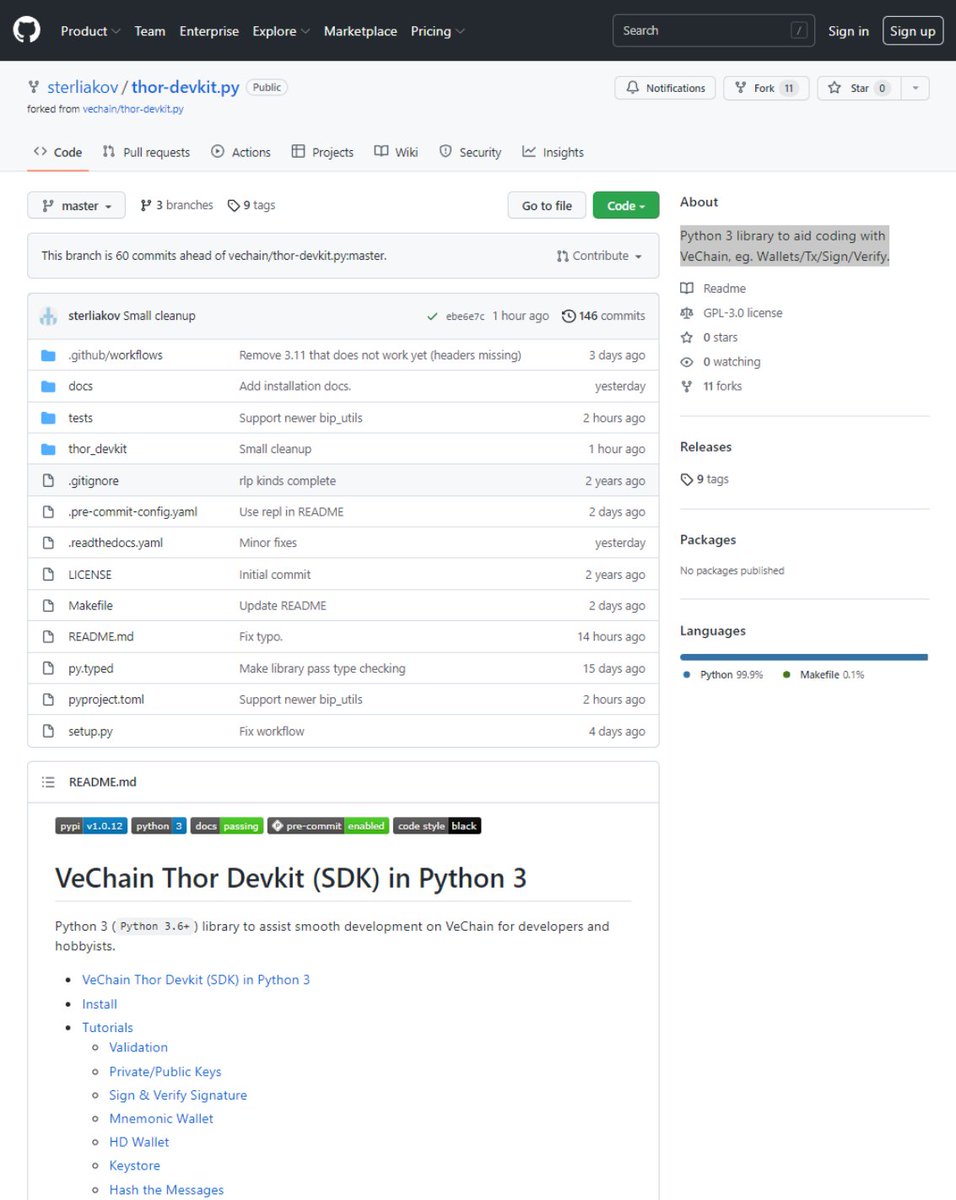Switch to the Code tab

pyautogui.click(x=58, y=152)
